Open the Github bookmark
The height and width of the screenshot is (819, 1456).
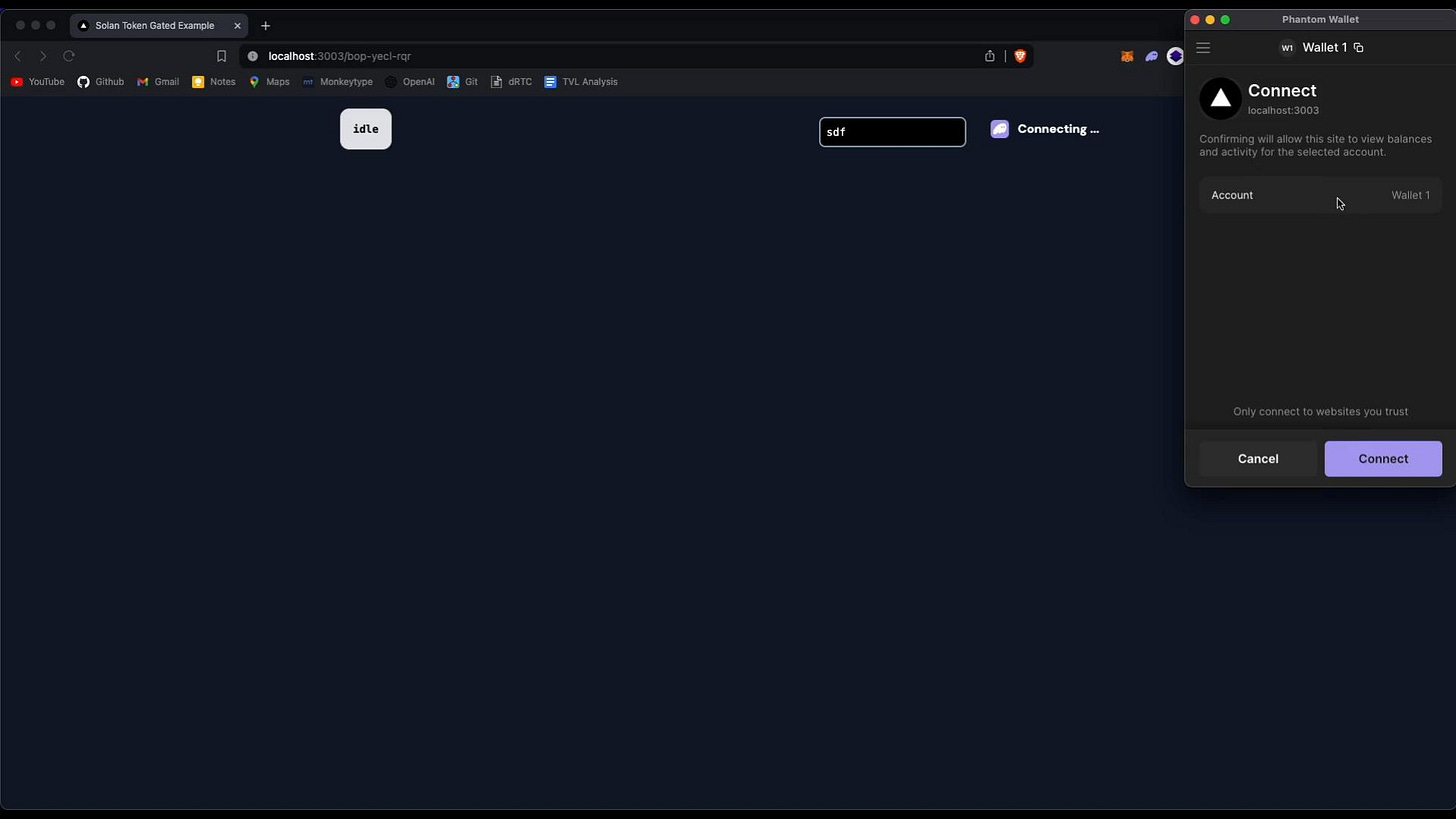click(x=101, y=82)
